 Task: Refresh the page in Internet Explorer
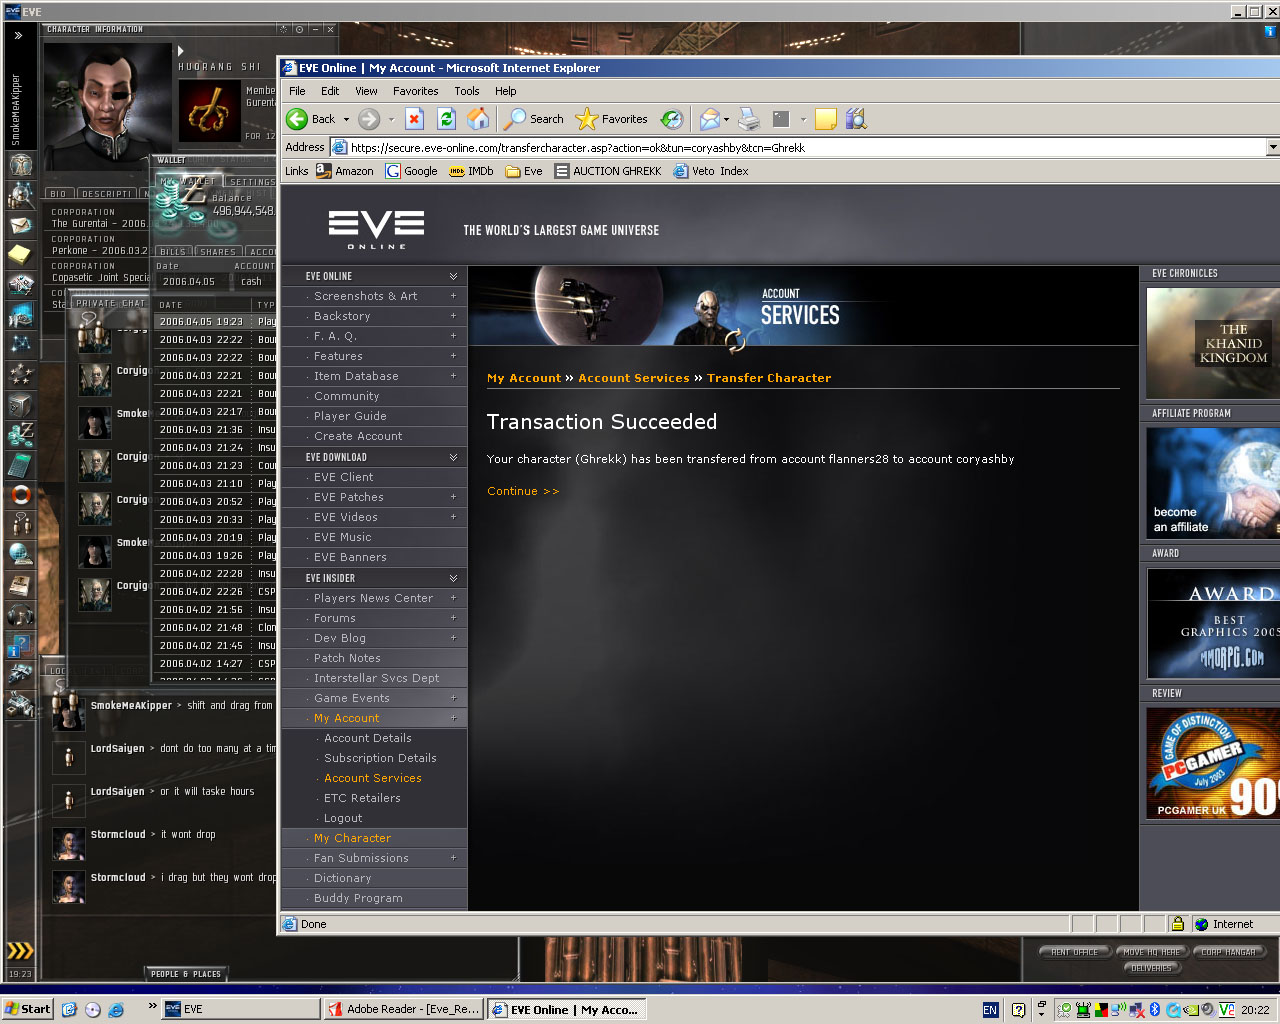pyautogui.click(x=446, y=119)
